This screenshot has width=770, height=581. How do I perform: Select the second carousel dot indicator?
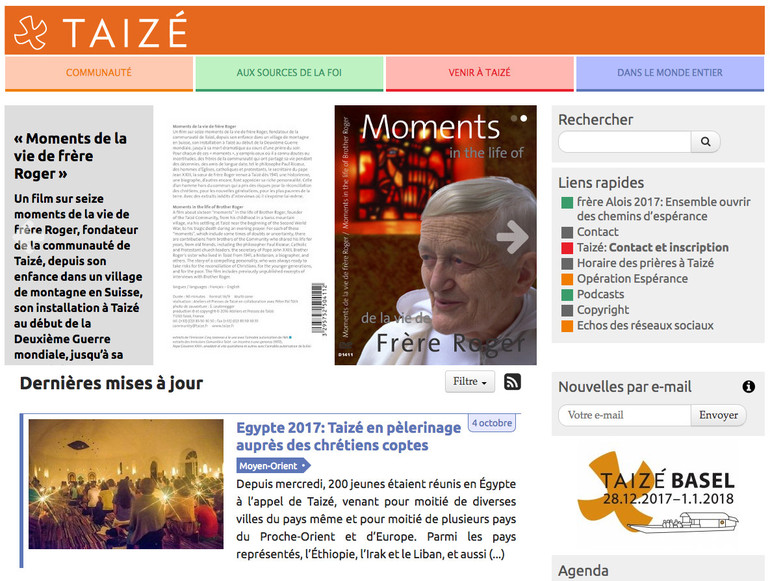(524, 118)
